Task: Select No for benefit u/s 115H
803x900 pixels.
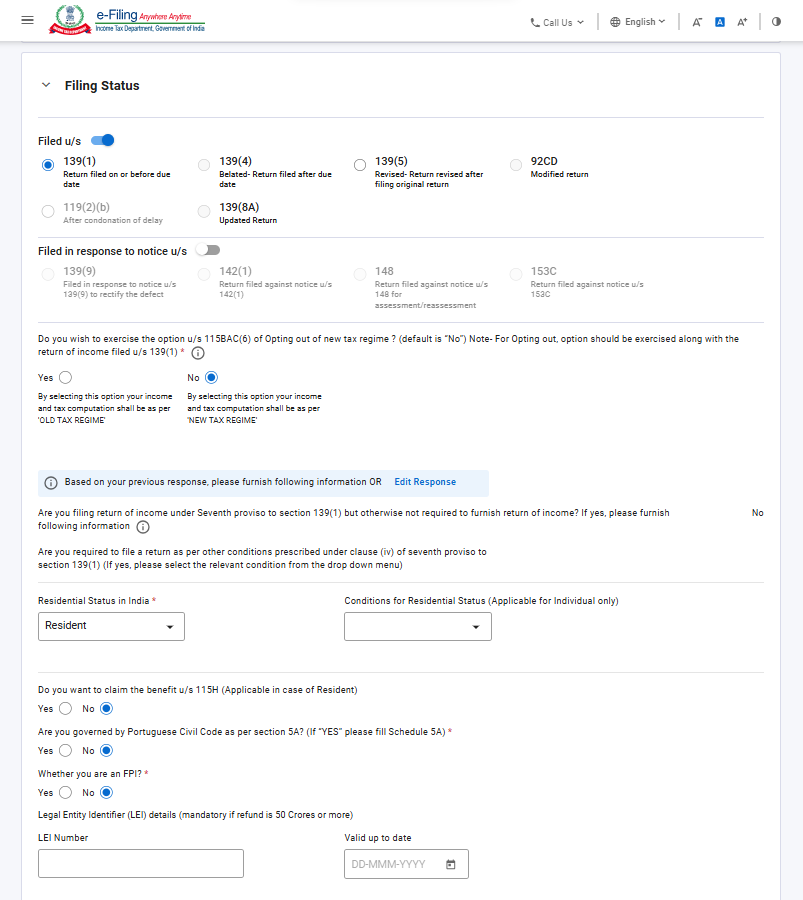Action: [106, 709]
